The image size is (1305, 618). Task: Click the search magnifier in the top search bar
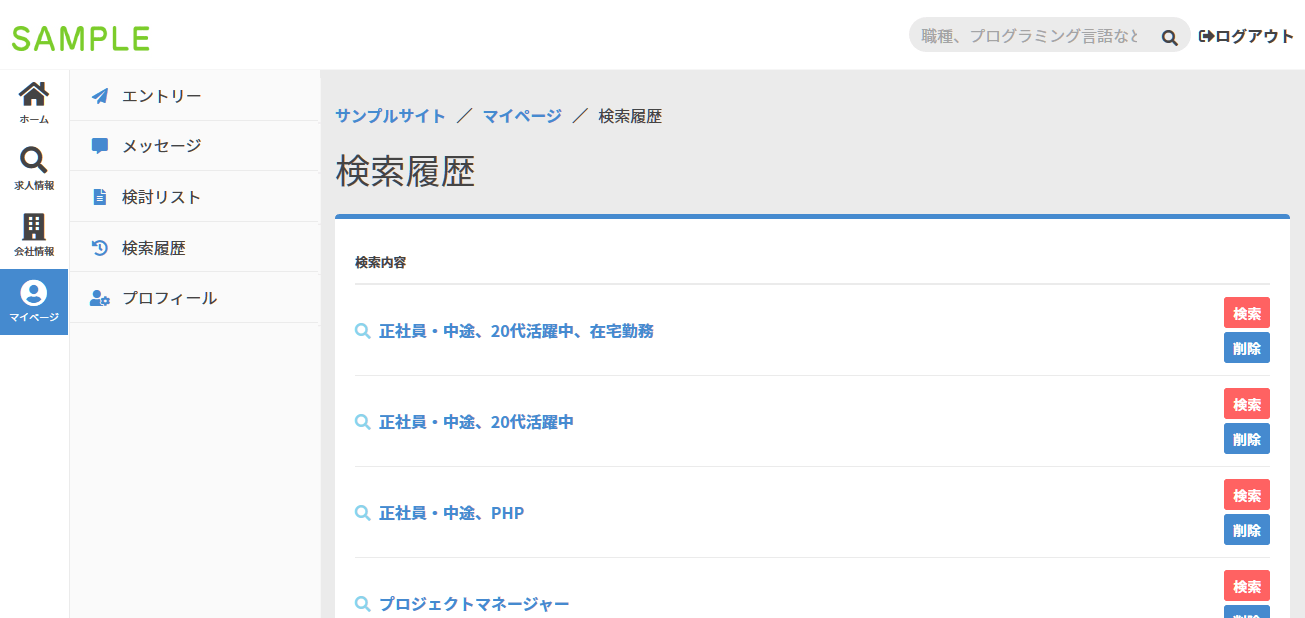click(x=1168, y=35)
